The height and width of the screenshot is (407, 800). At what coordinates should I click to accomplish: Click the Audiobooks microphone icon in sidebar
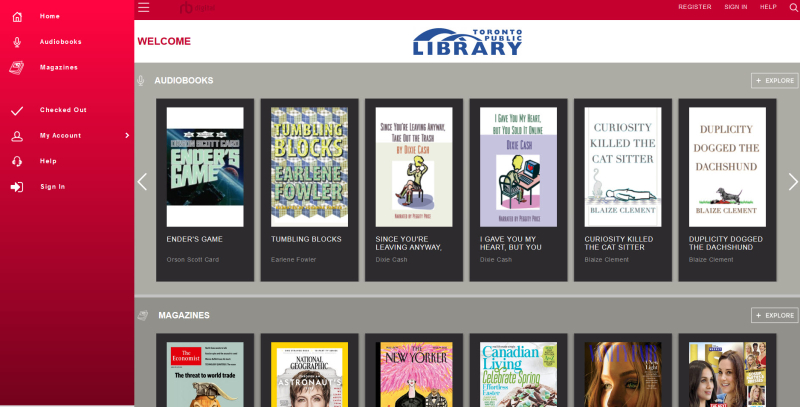tap(17, 42)
